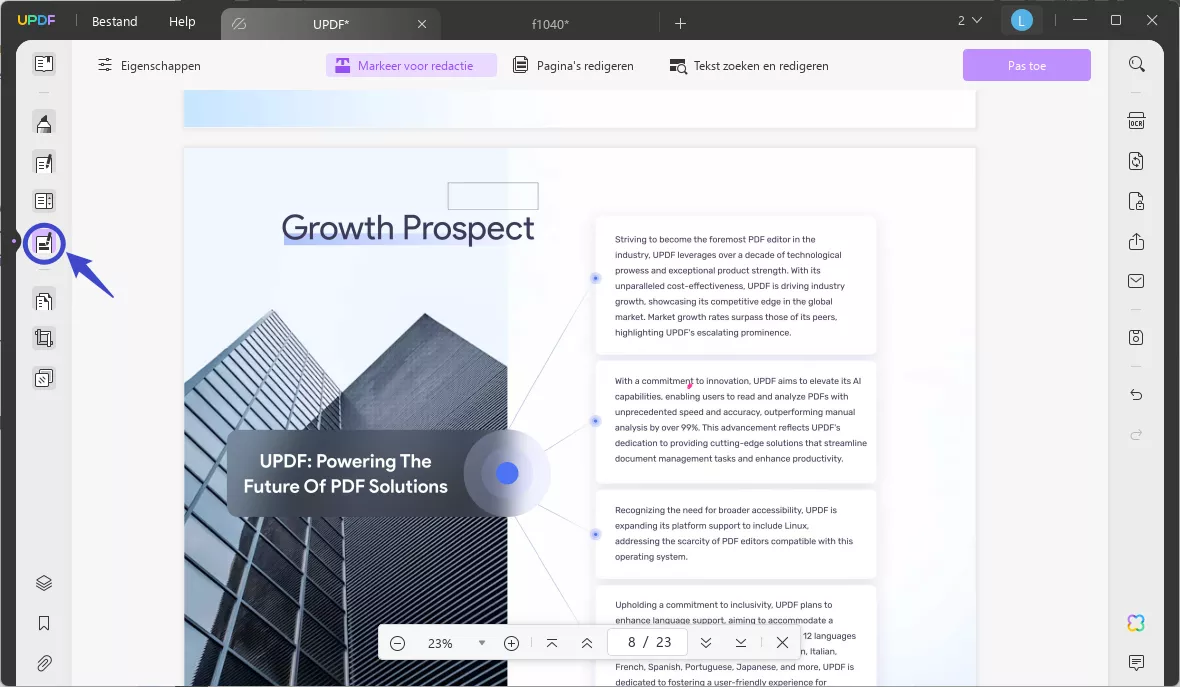Run OCR text recognition

tap(1136, 121)
